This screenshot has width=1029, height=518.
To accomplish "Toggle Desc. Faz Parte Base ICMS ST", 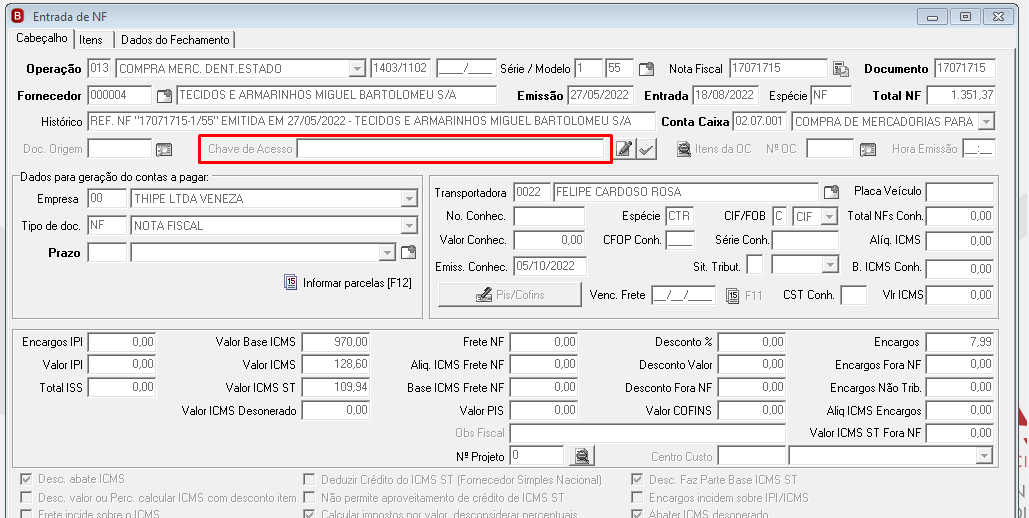I will (x=637, y=479).
